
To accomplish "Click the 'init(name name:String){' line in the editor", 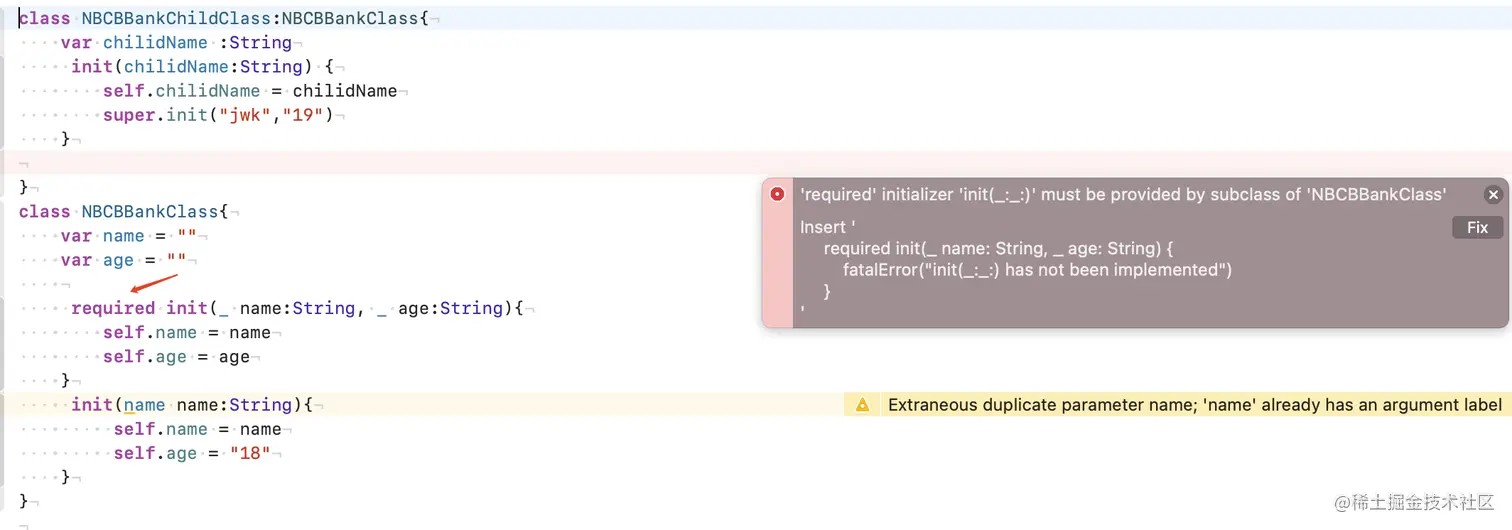I will 192,405.
